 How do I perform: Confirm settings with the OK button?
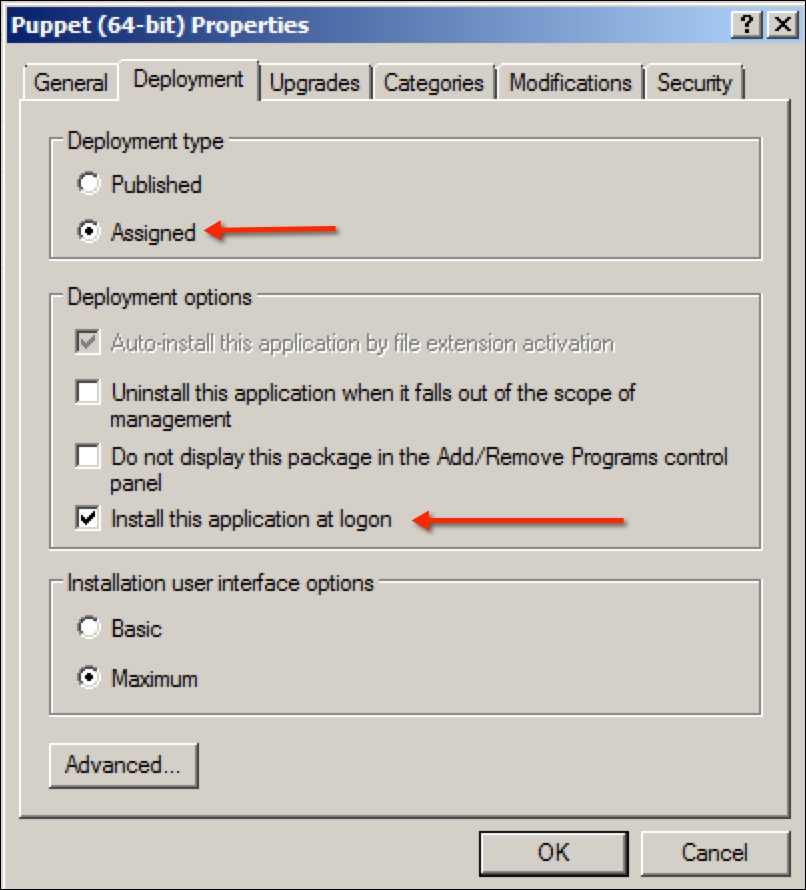[553, 852]
